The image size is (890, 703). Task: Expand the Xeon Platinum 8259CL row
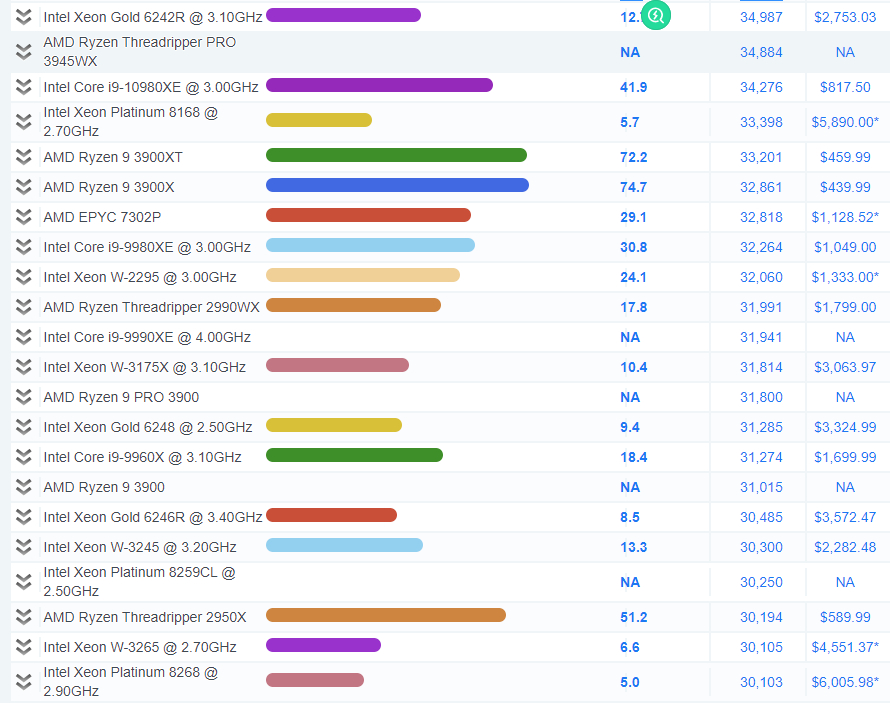coord(23,582)
